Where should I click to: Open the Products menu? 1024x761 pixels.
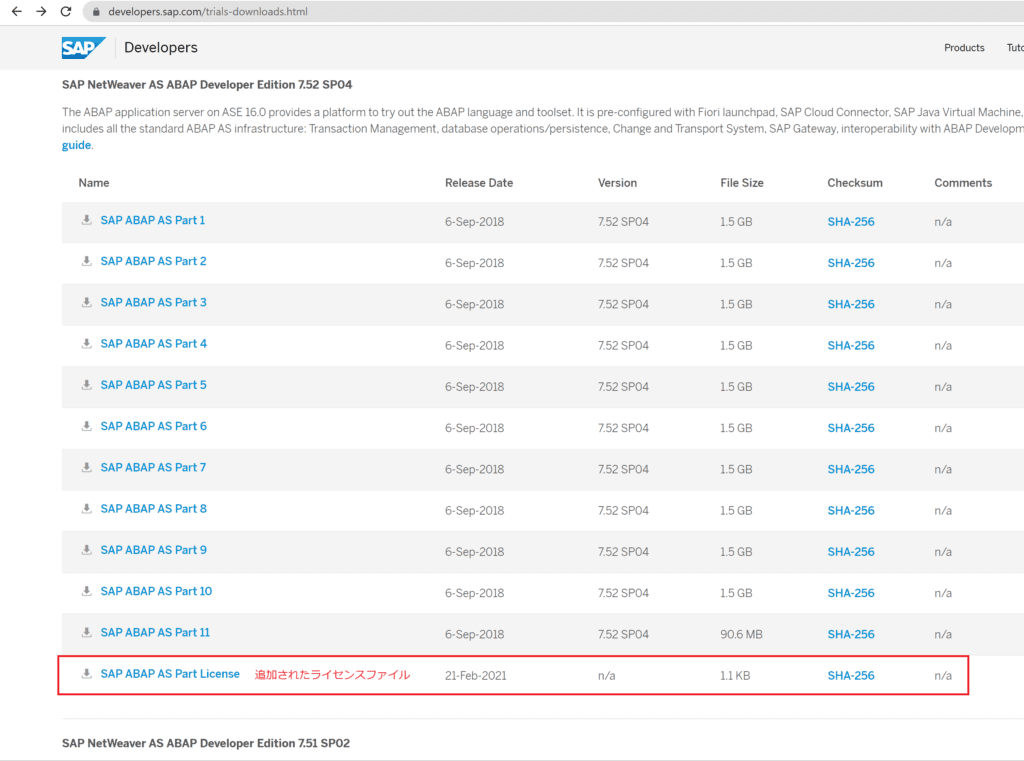click(x=964, y=48)
